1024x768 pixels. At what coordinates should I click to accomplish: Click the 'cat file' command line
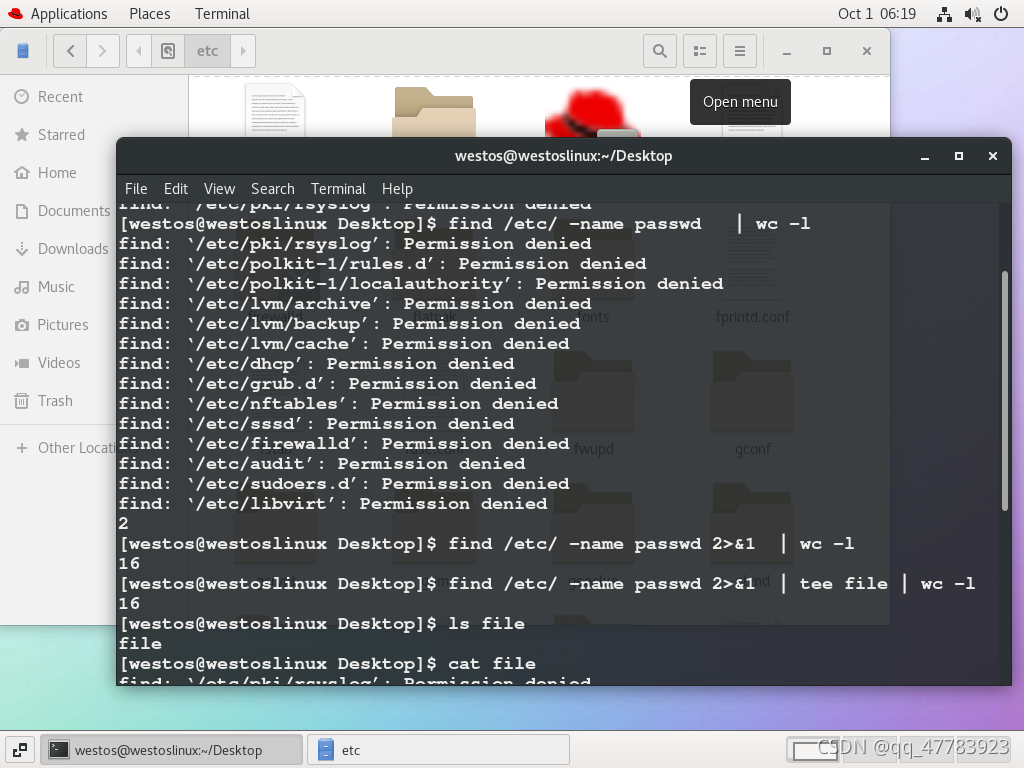[x=327, y=664]
